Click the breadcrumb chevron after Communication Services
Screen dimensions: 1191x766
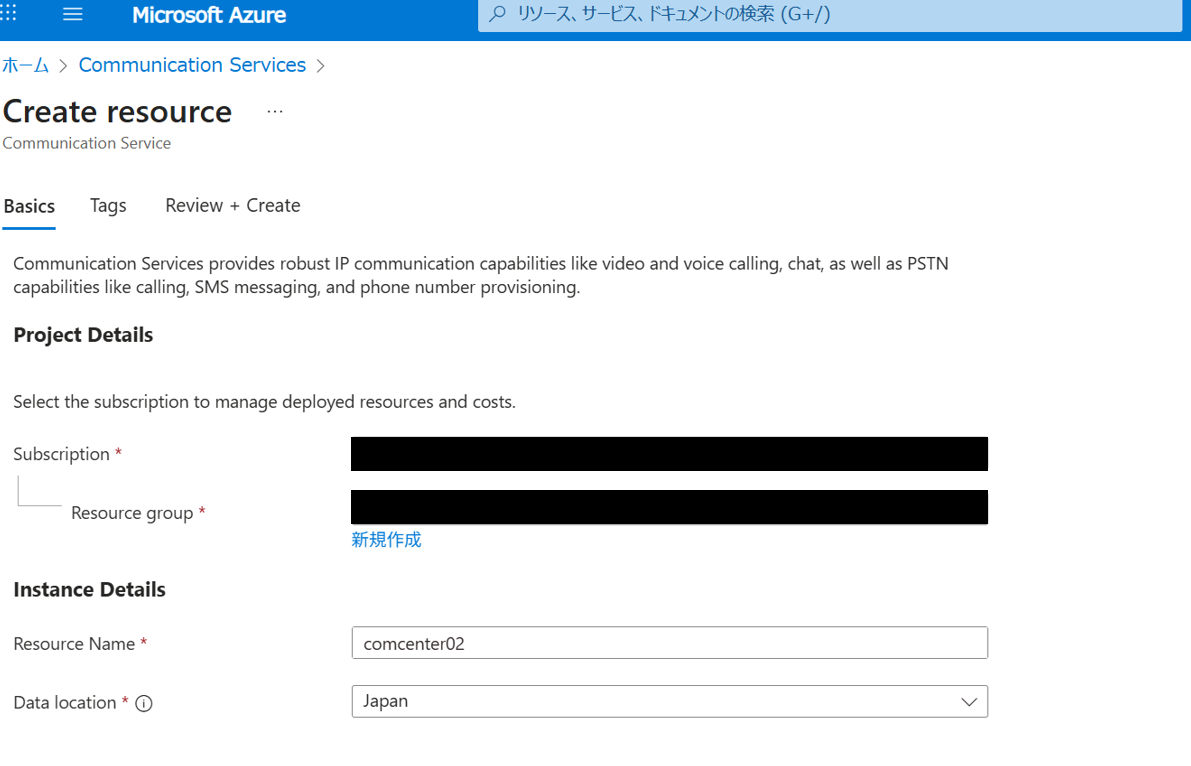click(x=321, y=66)
